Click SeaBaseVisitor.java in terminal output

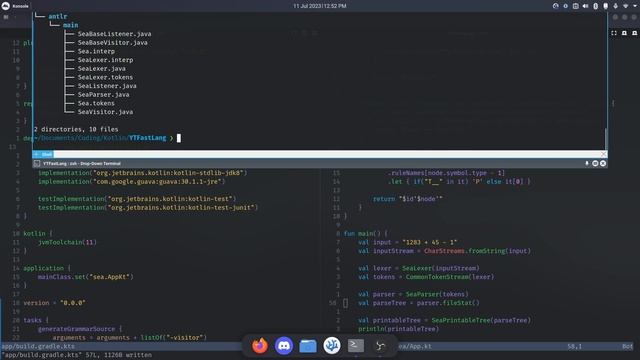click(x=113, y=42)
